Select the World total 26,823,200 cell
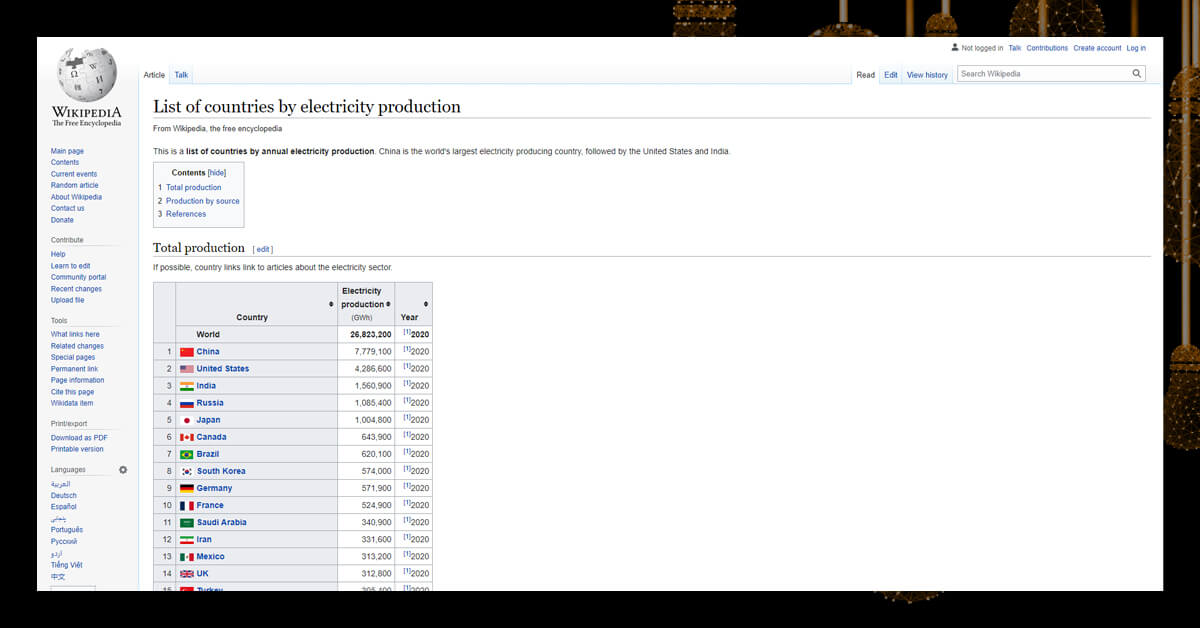The image size is (1200, 628). click(x=366, y=335)
